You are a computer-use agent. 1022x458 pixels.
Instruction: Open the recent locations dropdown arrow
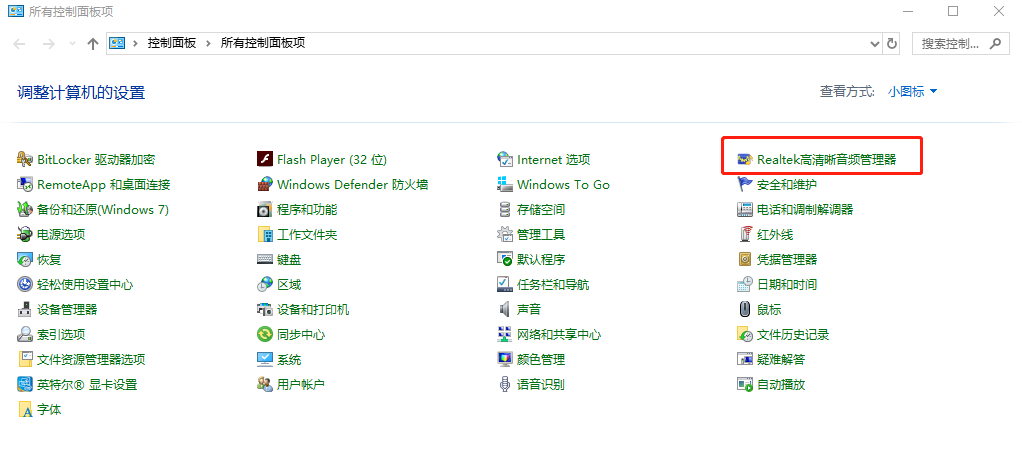(x=72, y=44)
